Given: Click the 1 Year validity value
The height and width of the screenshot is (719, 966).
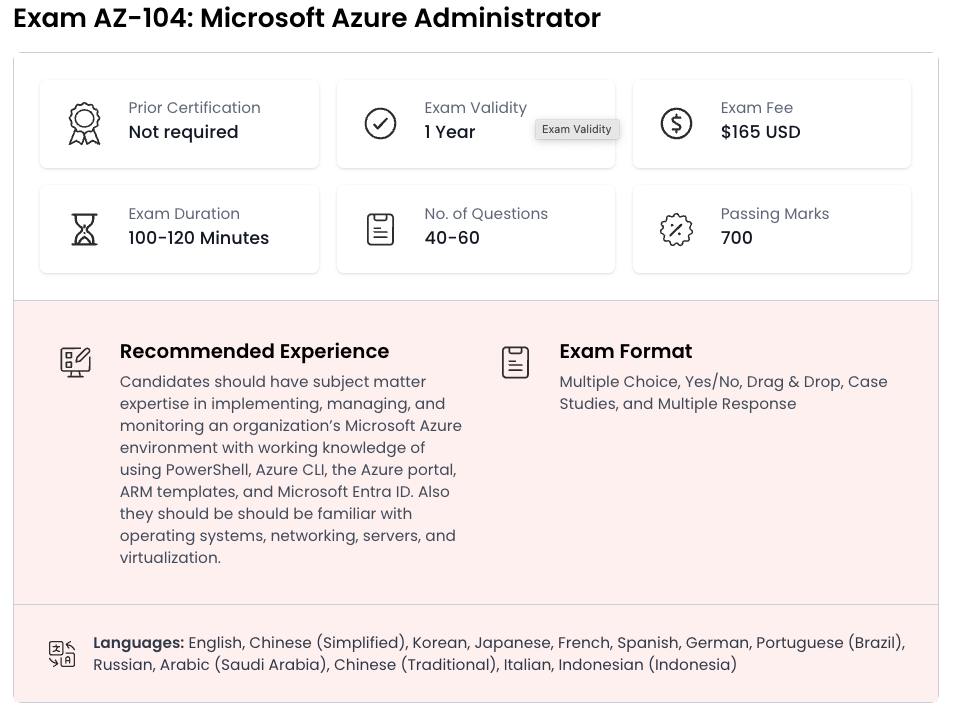Looking at the screenshot, I should (449, 132).
